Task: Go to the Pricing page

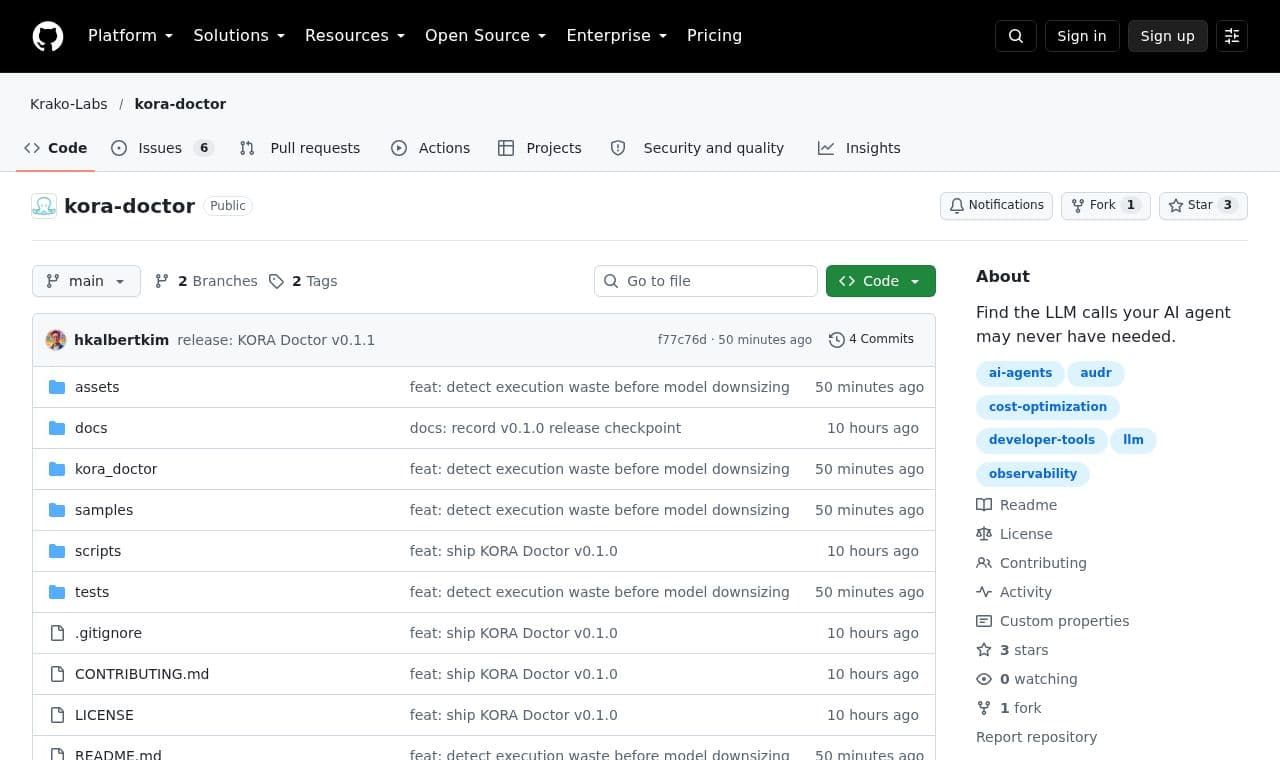Action: pyautogui.click(x=714, y=36)
